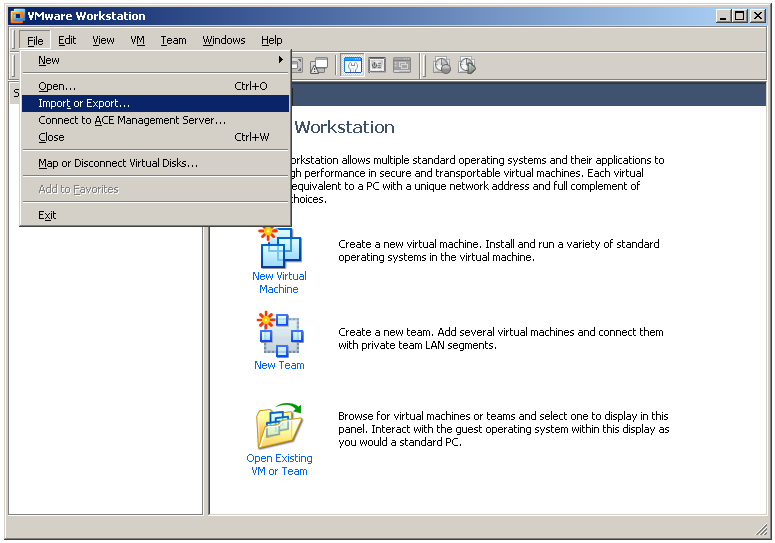The image size is (775, 543).
Task: Open the Team menu
Action: point(173,40)
